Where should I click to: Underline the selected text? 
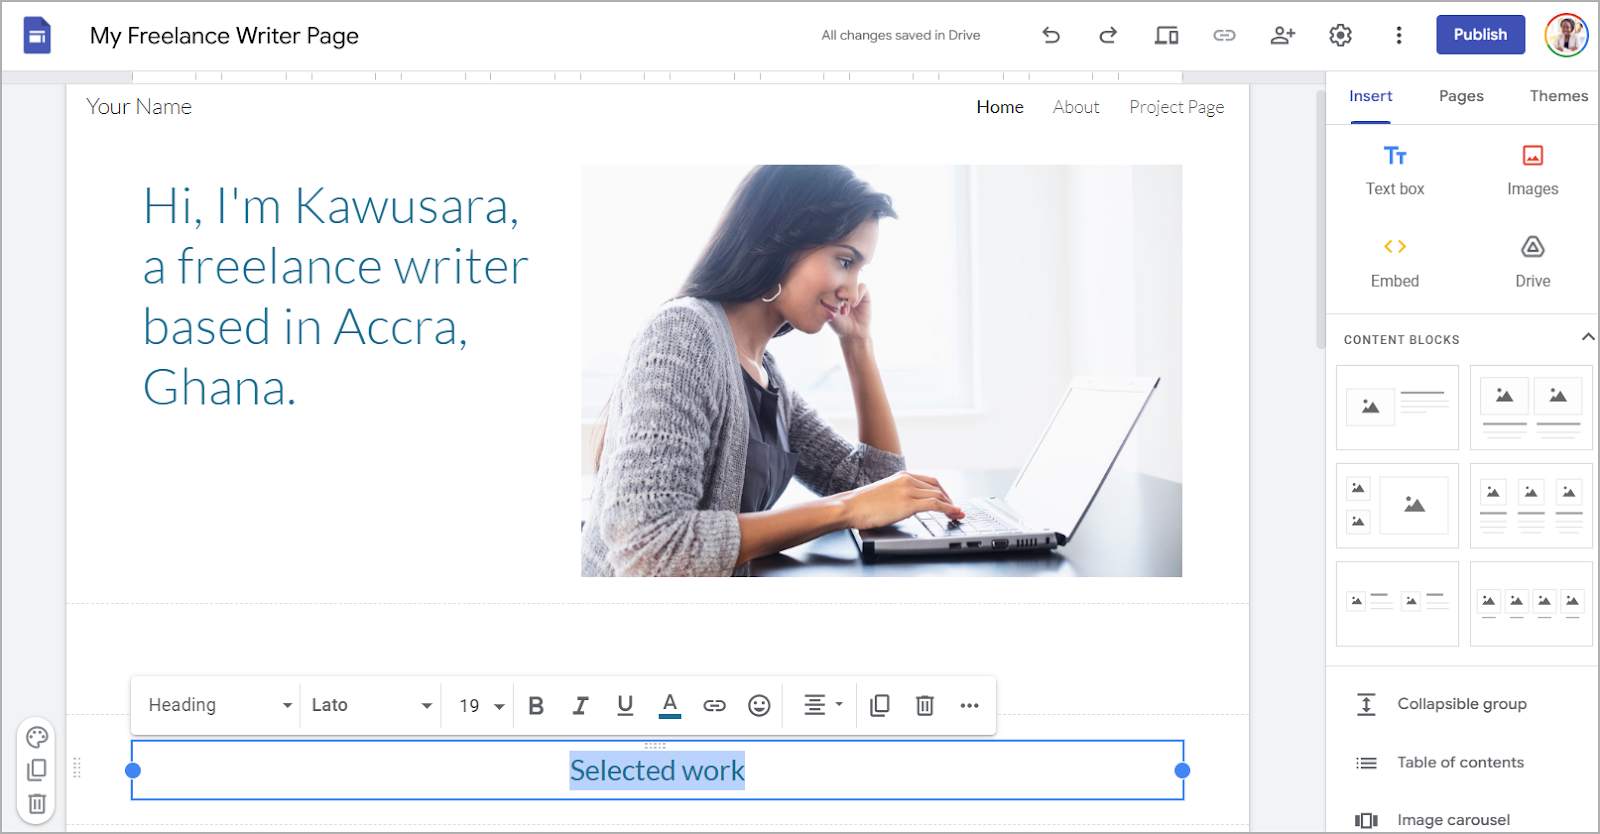pos(625,705)
